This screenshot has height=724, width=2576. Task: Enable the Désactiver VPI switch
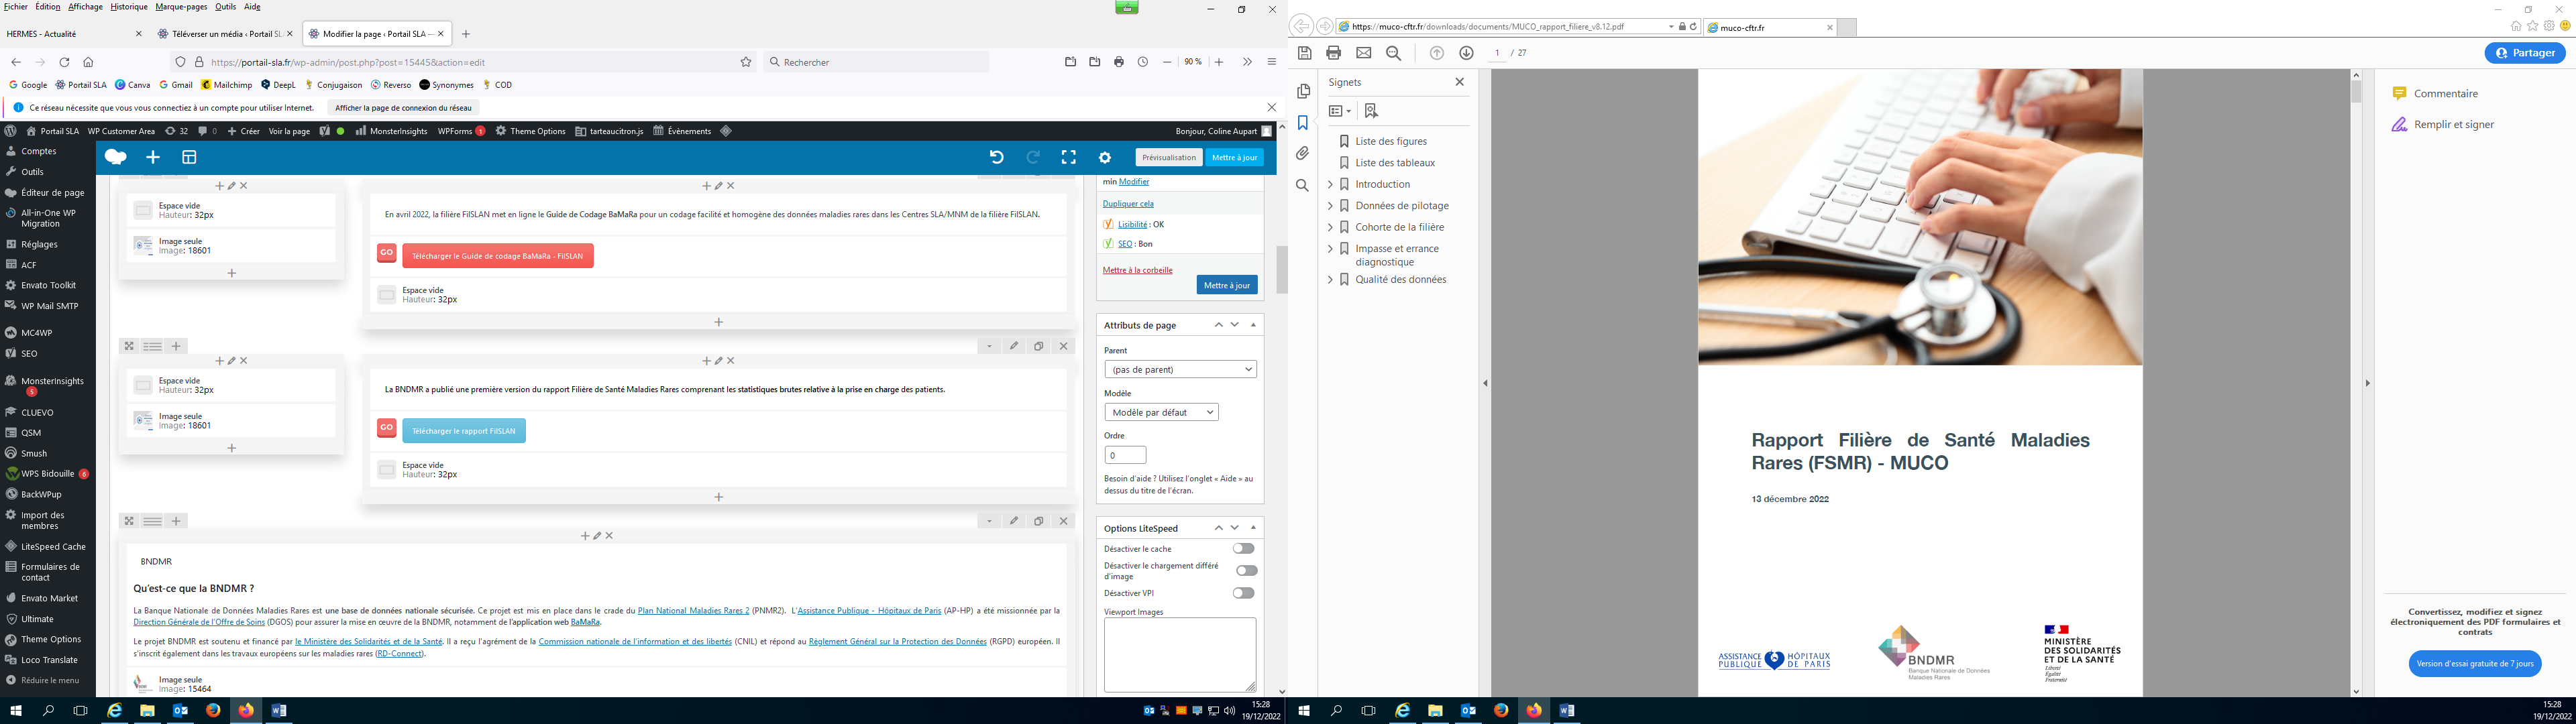pyautogui.click(x=1243, y=593)
